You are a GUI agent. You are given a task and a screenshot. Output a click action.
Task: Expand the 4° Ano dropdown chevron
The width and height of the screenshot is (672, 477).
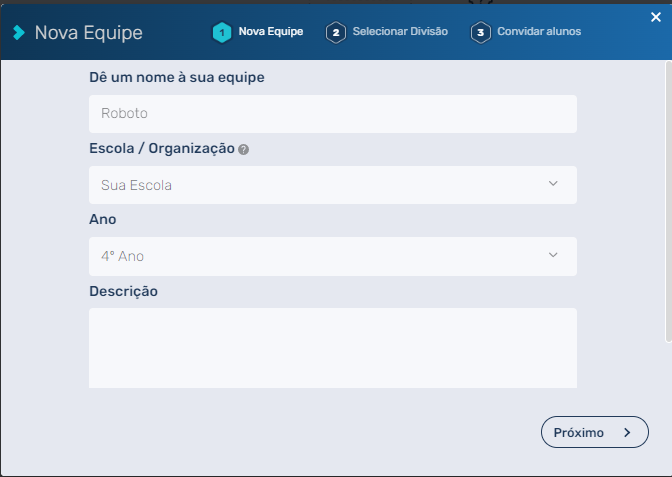point(554,255)
